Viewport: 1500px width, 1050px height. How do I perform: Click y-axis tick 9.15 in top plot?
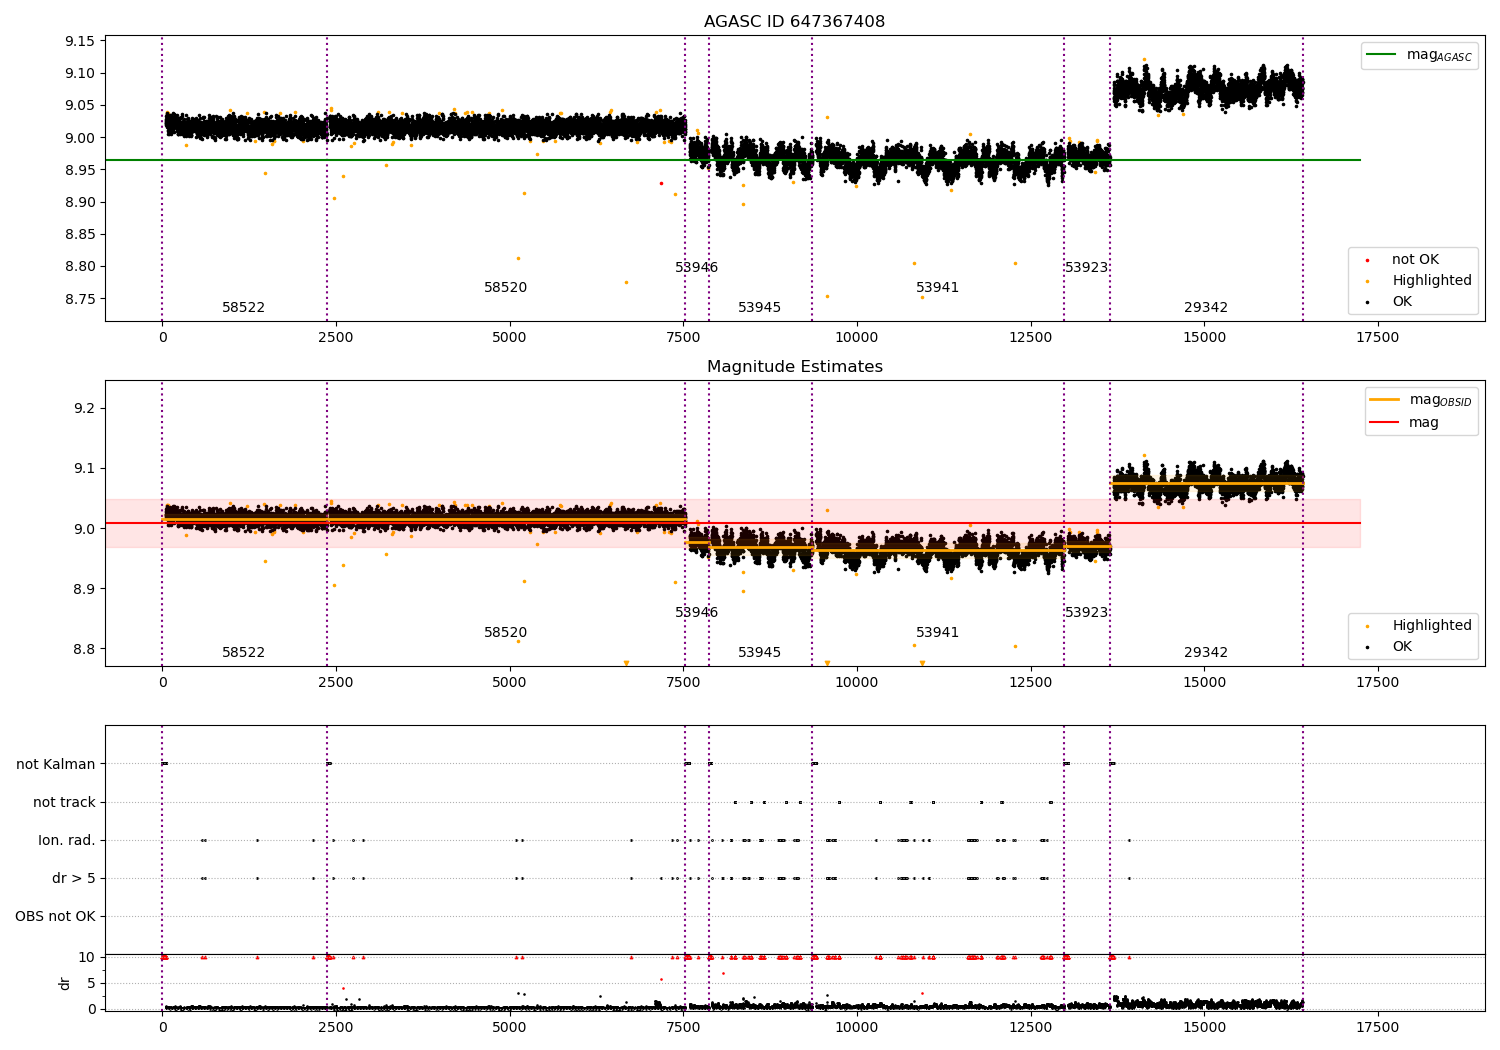point(80,41)
